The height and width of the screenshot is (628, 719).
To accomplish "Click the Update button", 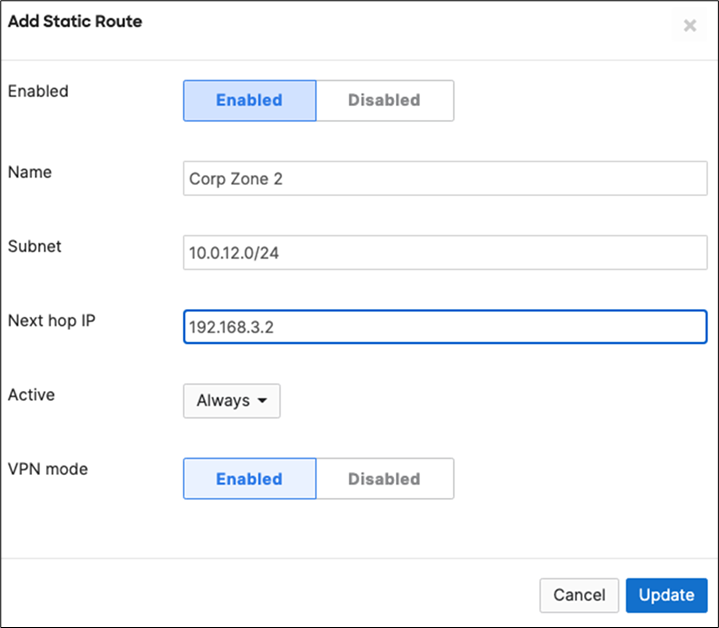I will (666, 595).
